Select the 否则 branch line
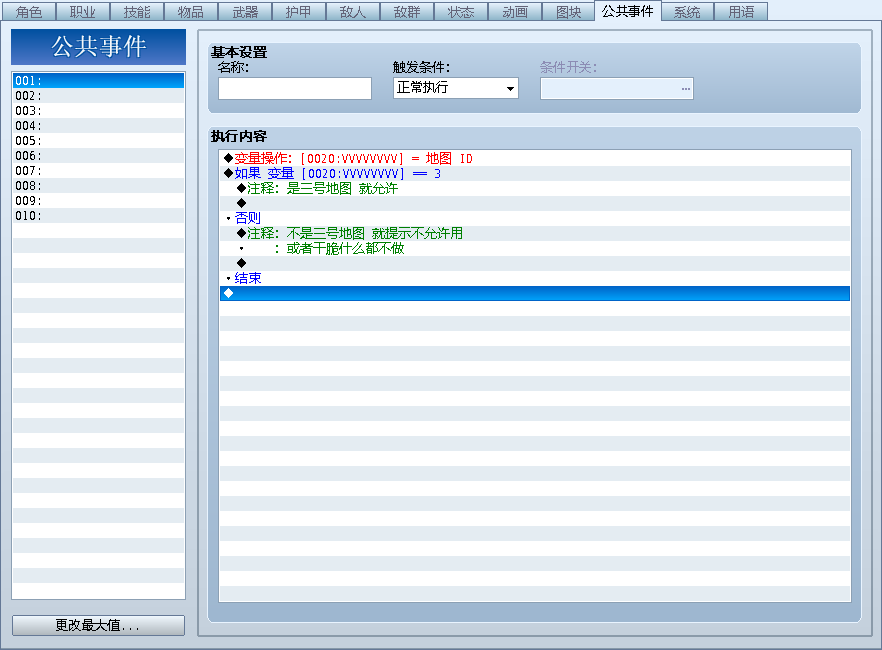The height and width of the screenshot is (650, 882). pos(535,218)
